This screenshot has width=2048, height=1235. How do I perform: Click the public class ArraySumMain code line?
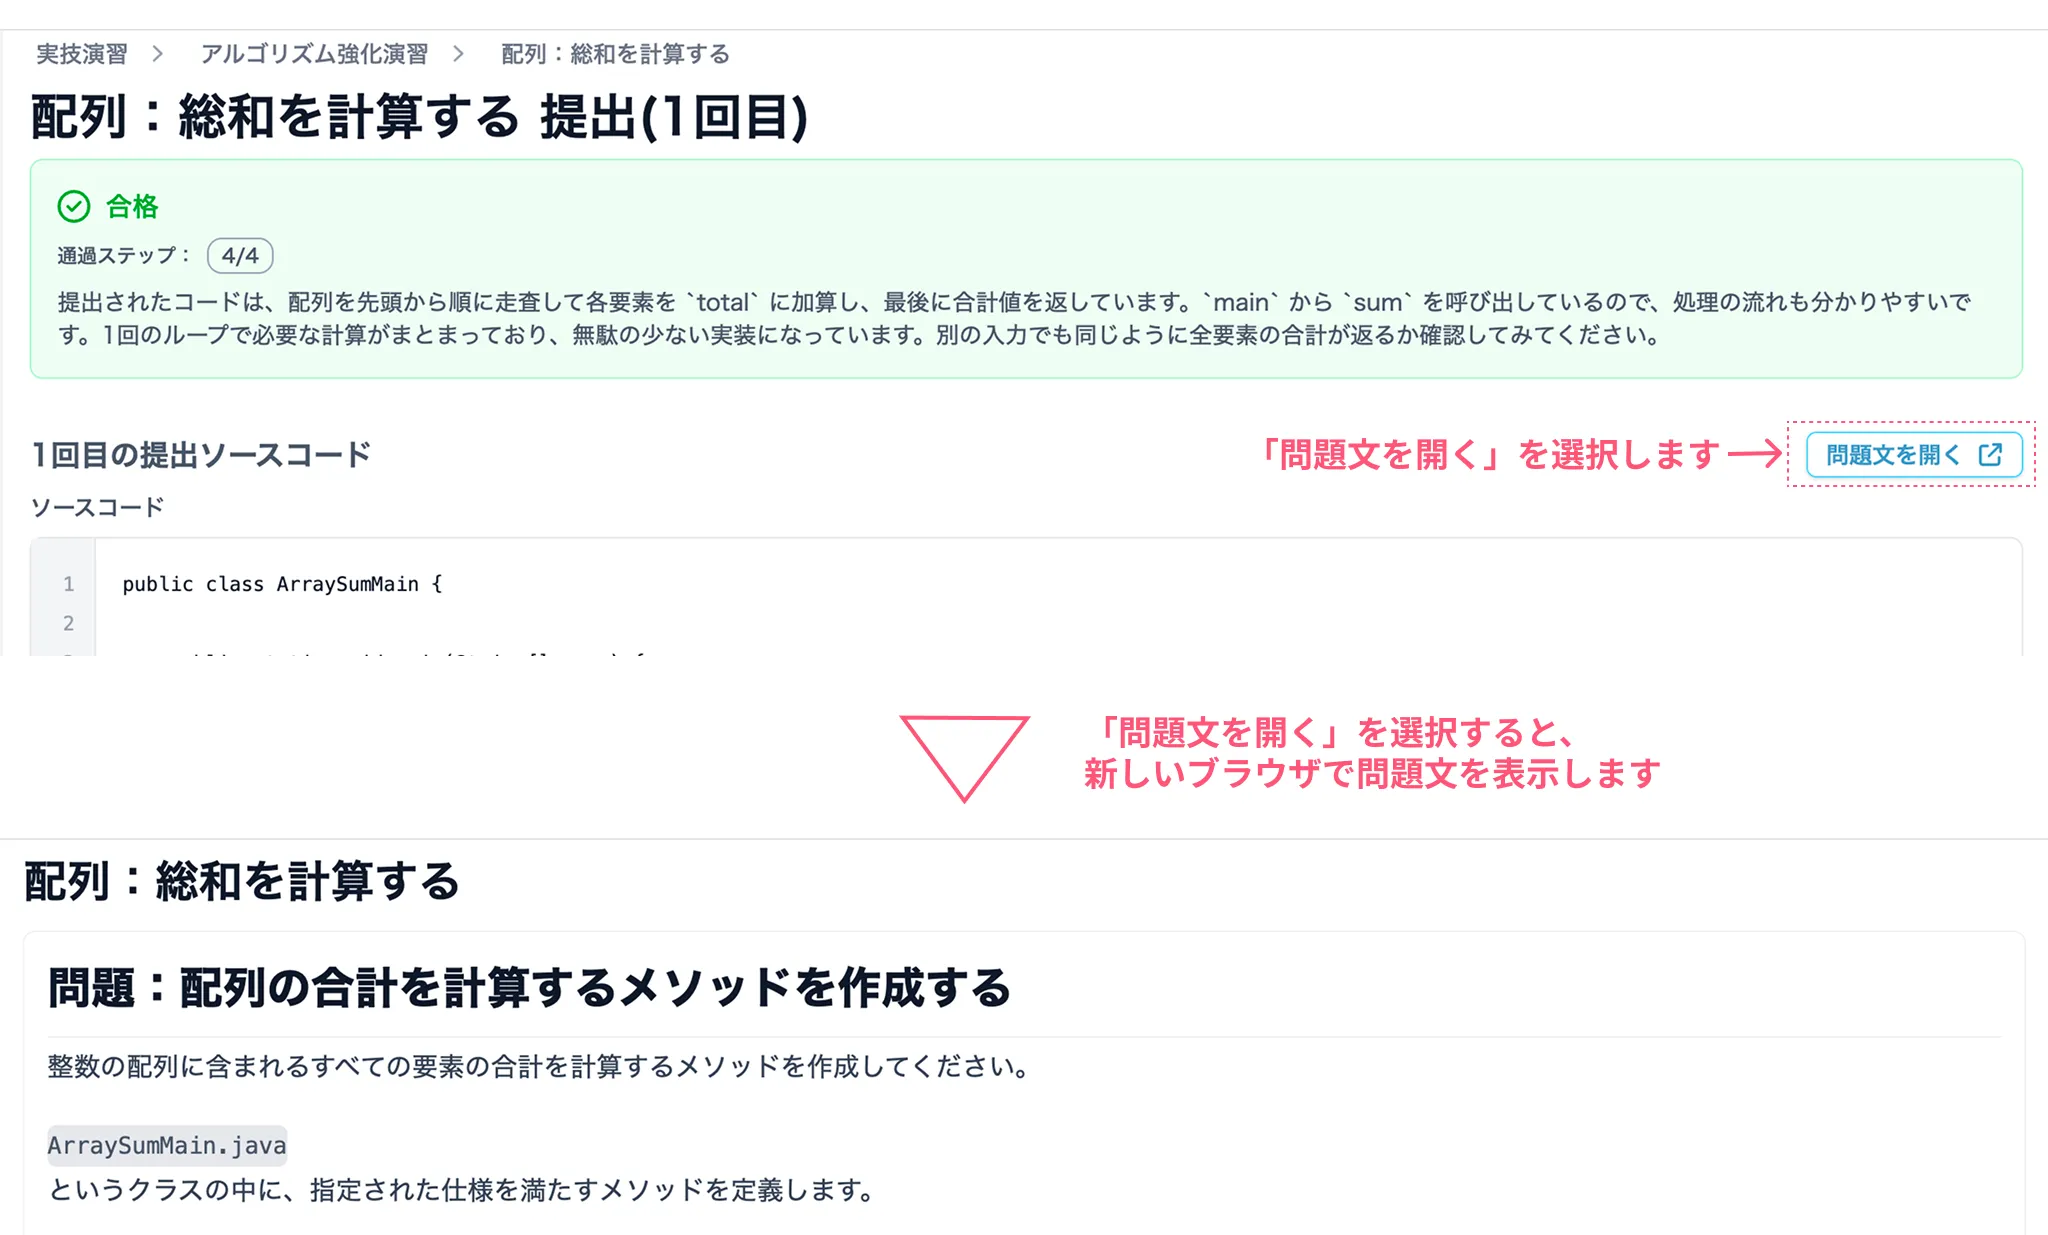coord(281,584)
